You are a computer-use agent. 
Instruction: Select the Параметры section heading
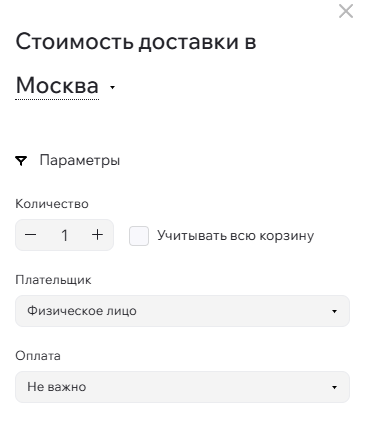pos(80,161)
